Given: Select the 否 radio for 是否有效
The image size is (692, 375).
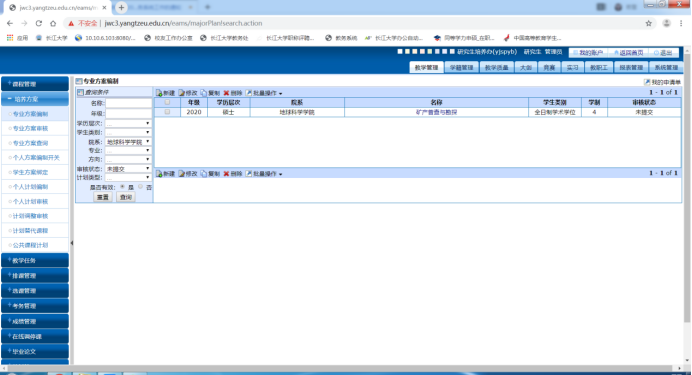Looking at the screenshot, I should pos(140,187).
